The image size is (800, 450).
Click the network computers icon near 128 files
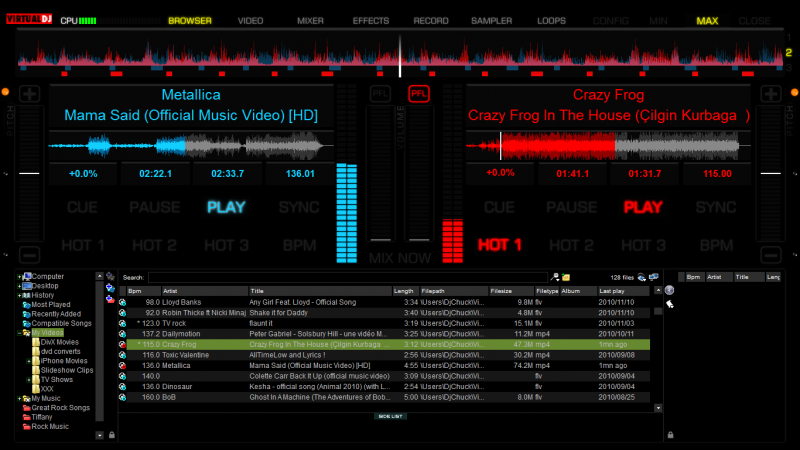(654, 277)
